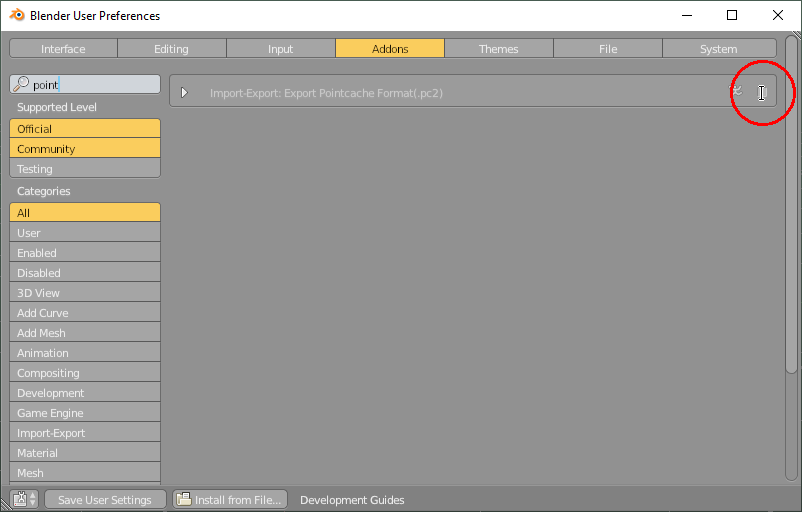Select the User category

coord(85,232)
